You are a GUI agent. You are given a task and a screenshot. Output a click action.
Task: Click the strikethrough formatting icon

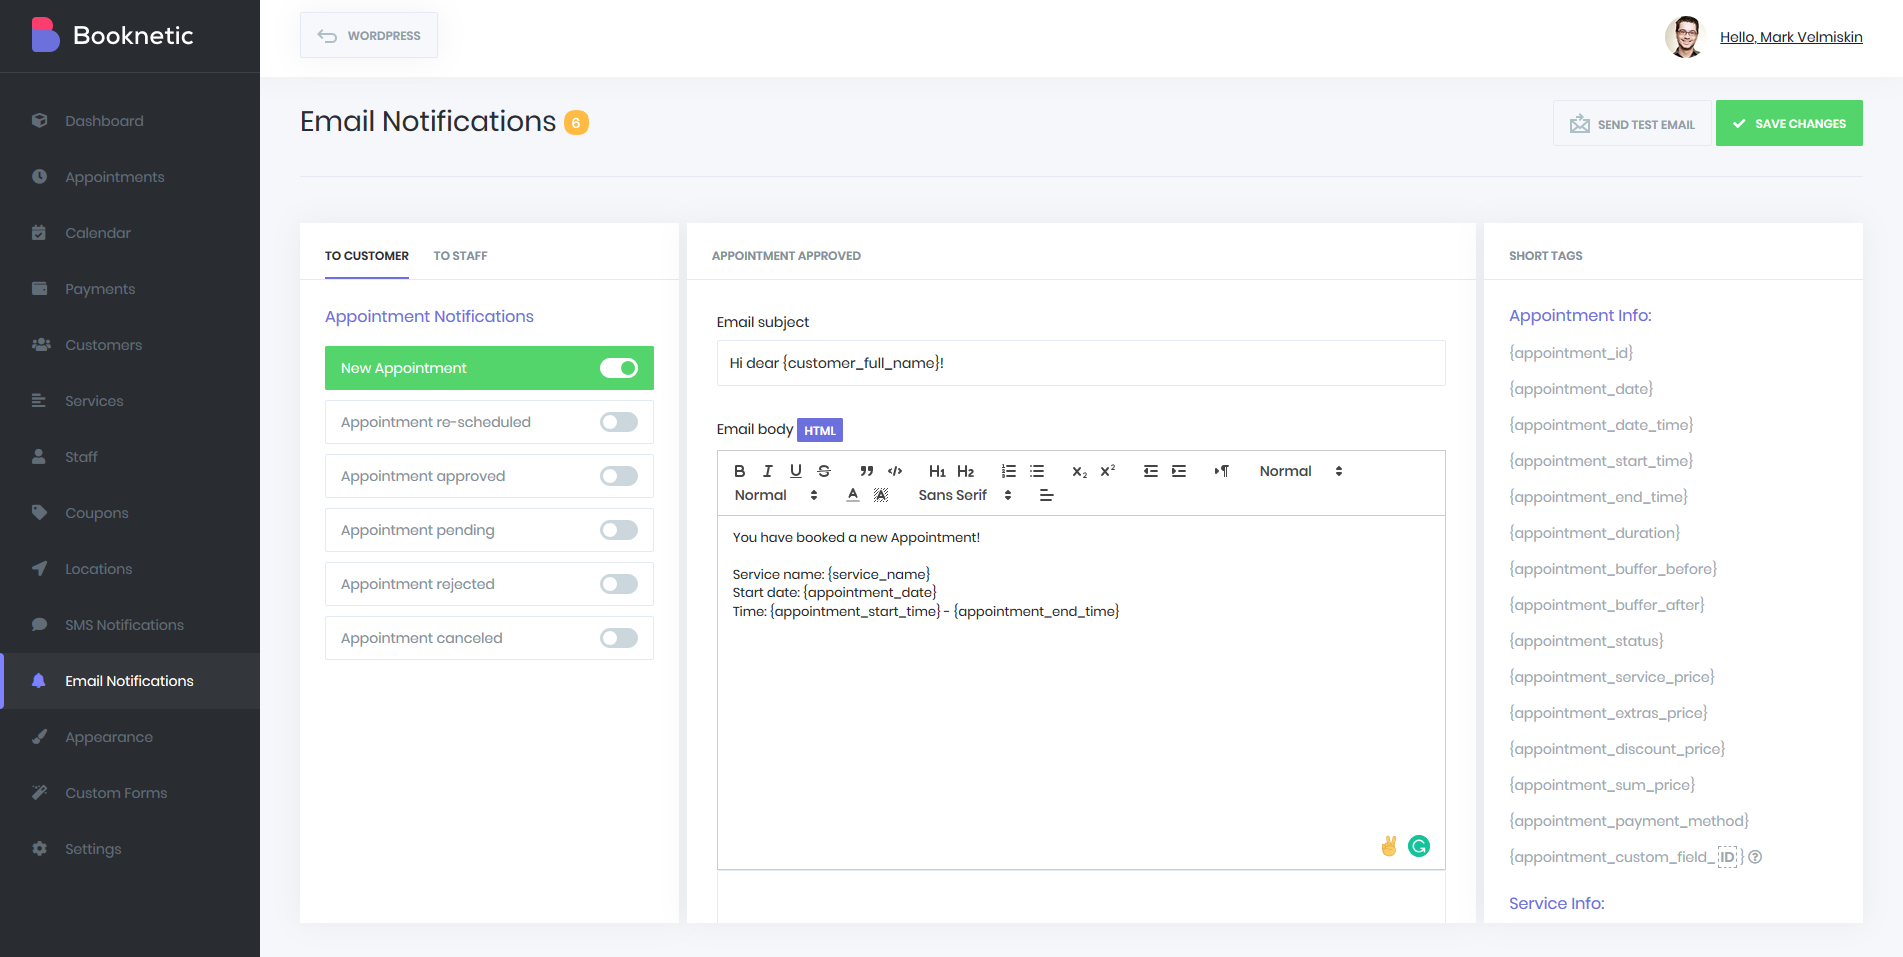[x=824, y=471]
